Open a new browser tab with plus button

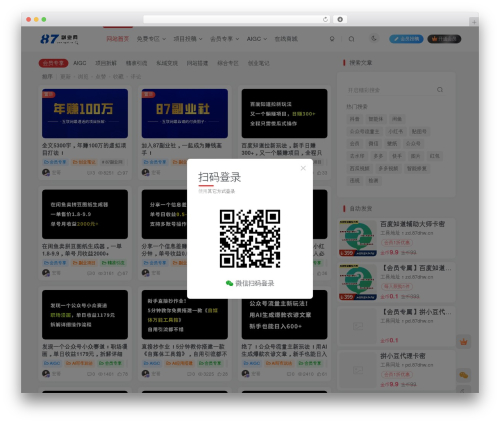[x=474, y=22]
